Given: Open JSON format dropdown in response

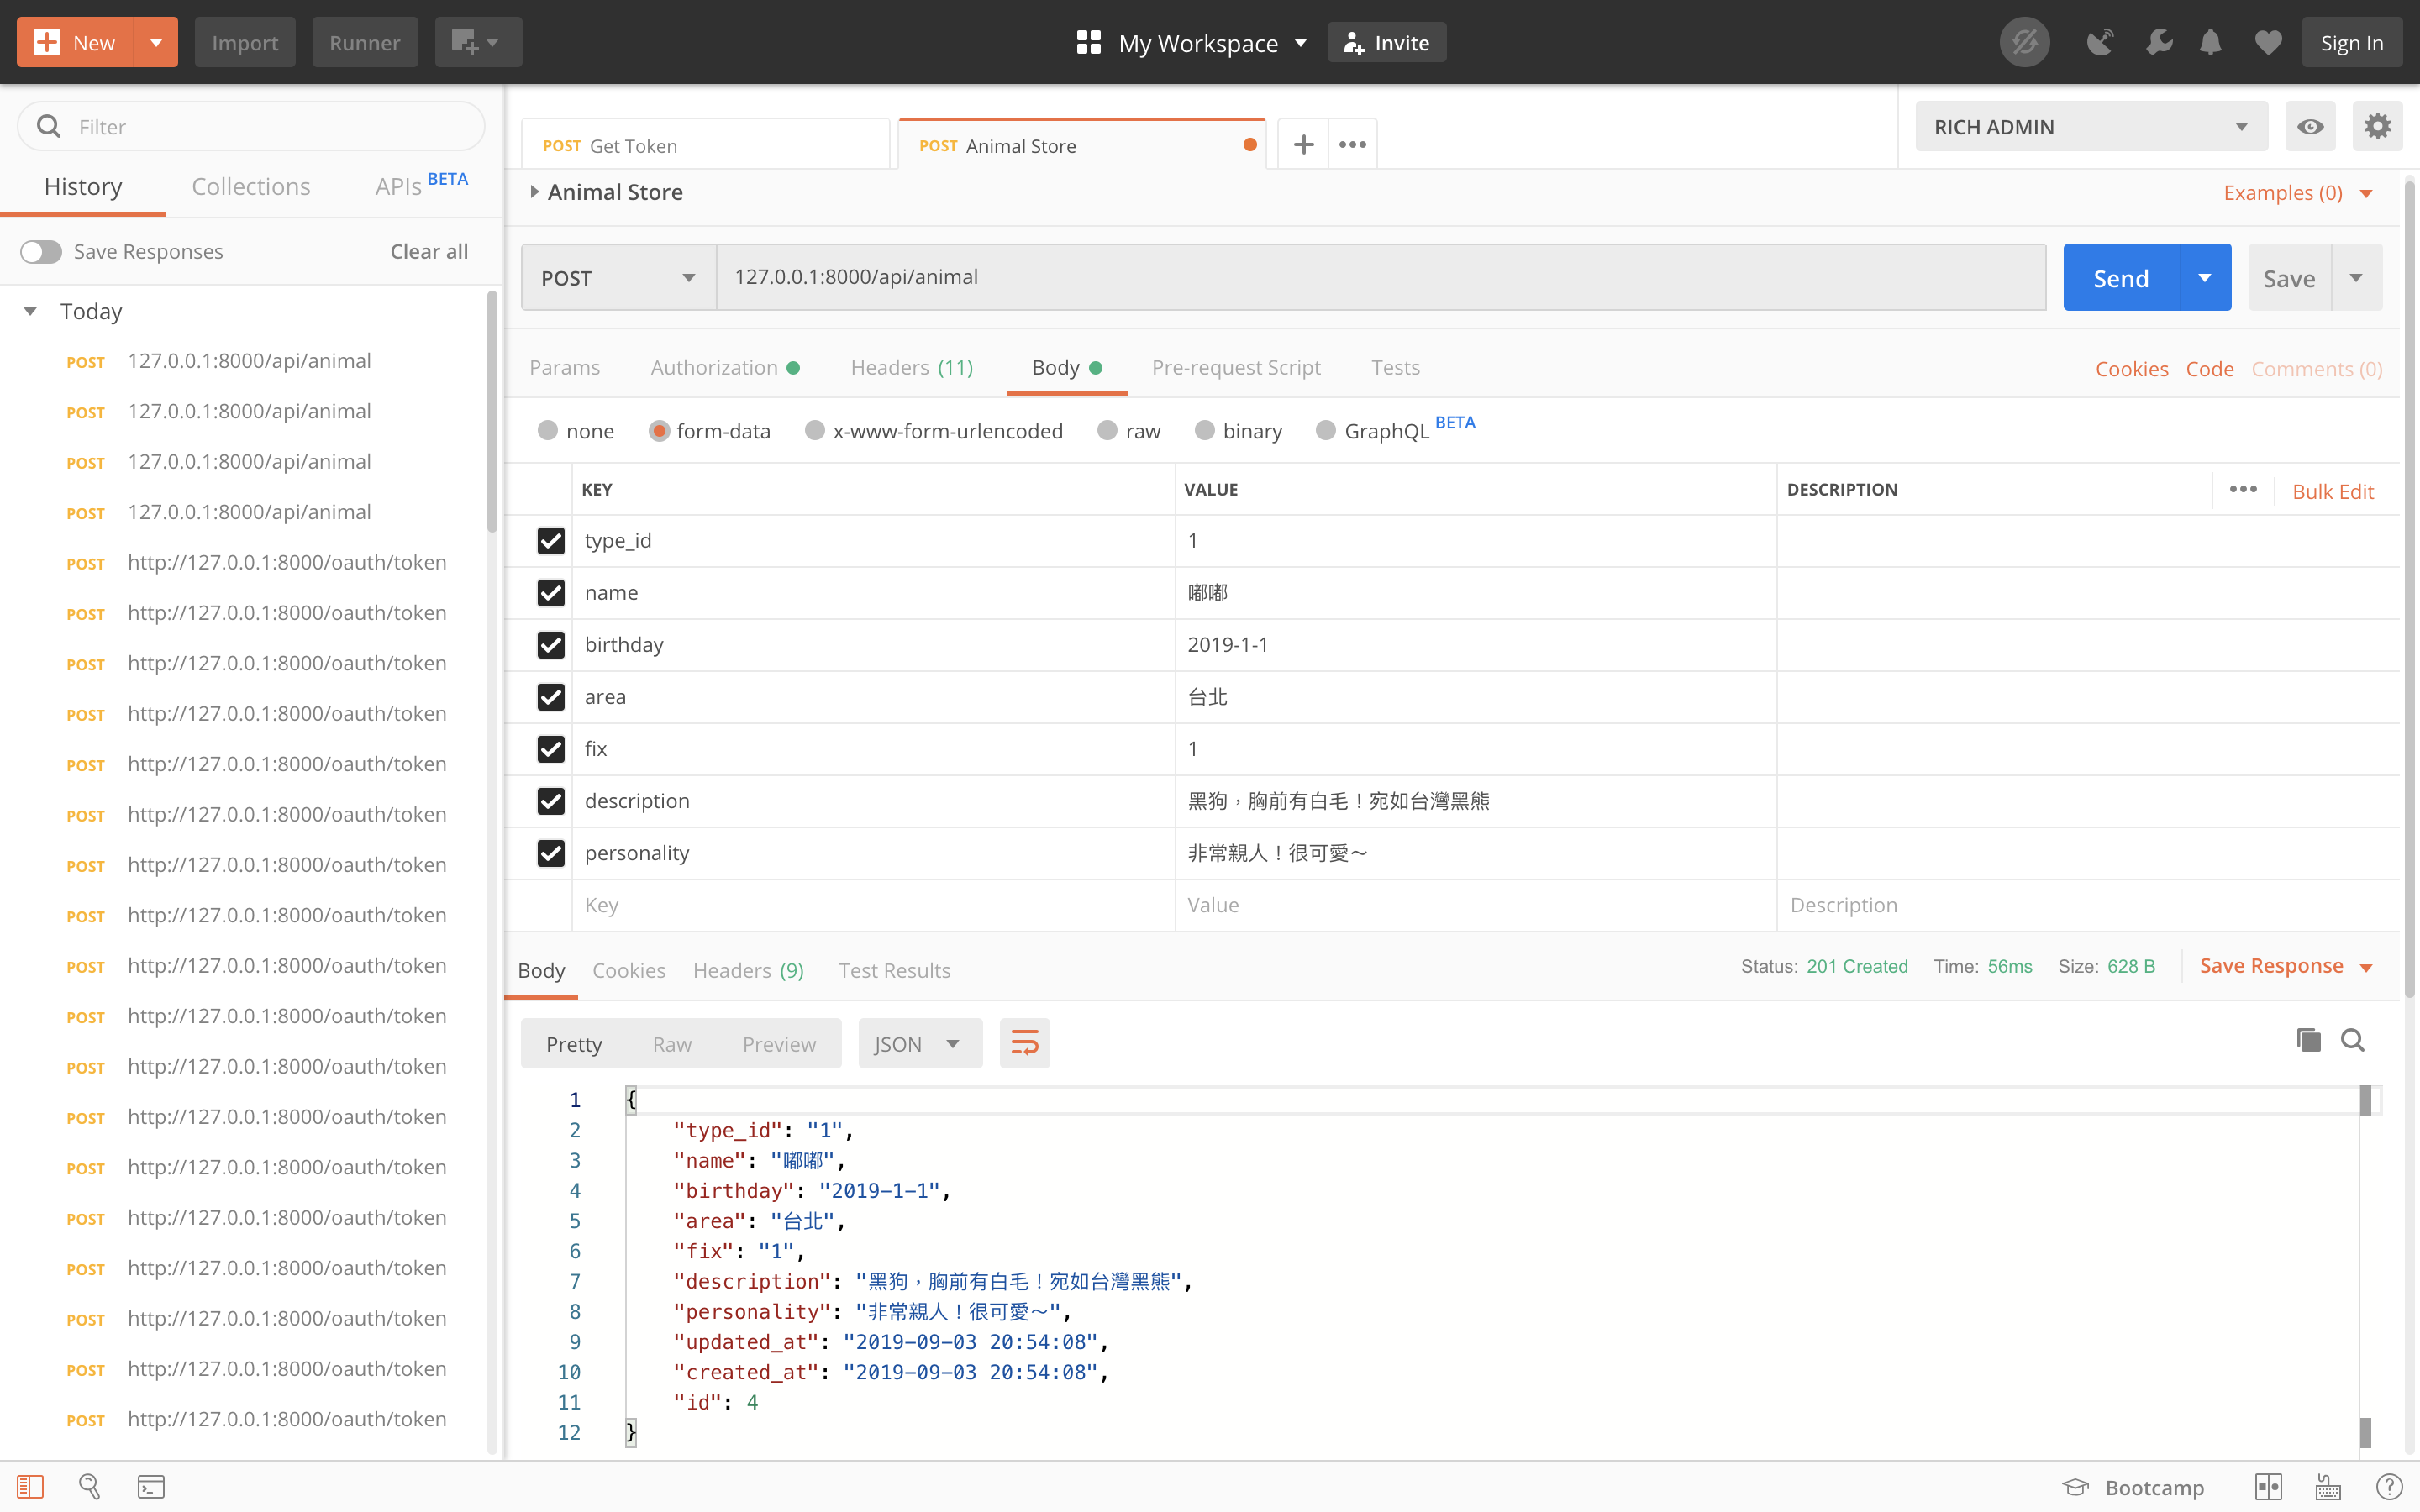Looking at the screenshot, I should click(920, 1043).
